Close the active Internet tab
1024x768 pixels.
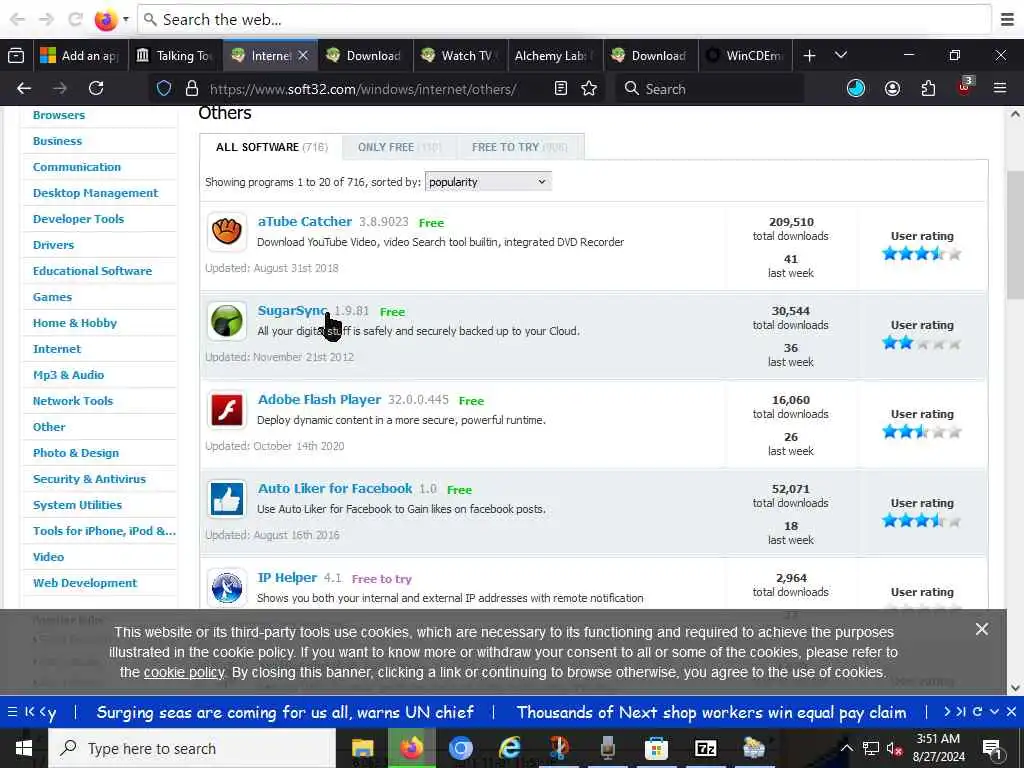pyautogui.click(x=303, y=56)
